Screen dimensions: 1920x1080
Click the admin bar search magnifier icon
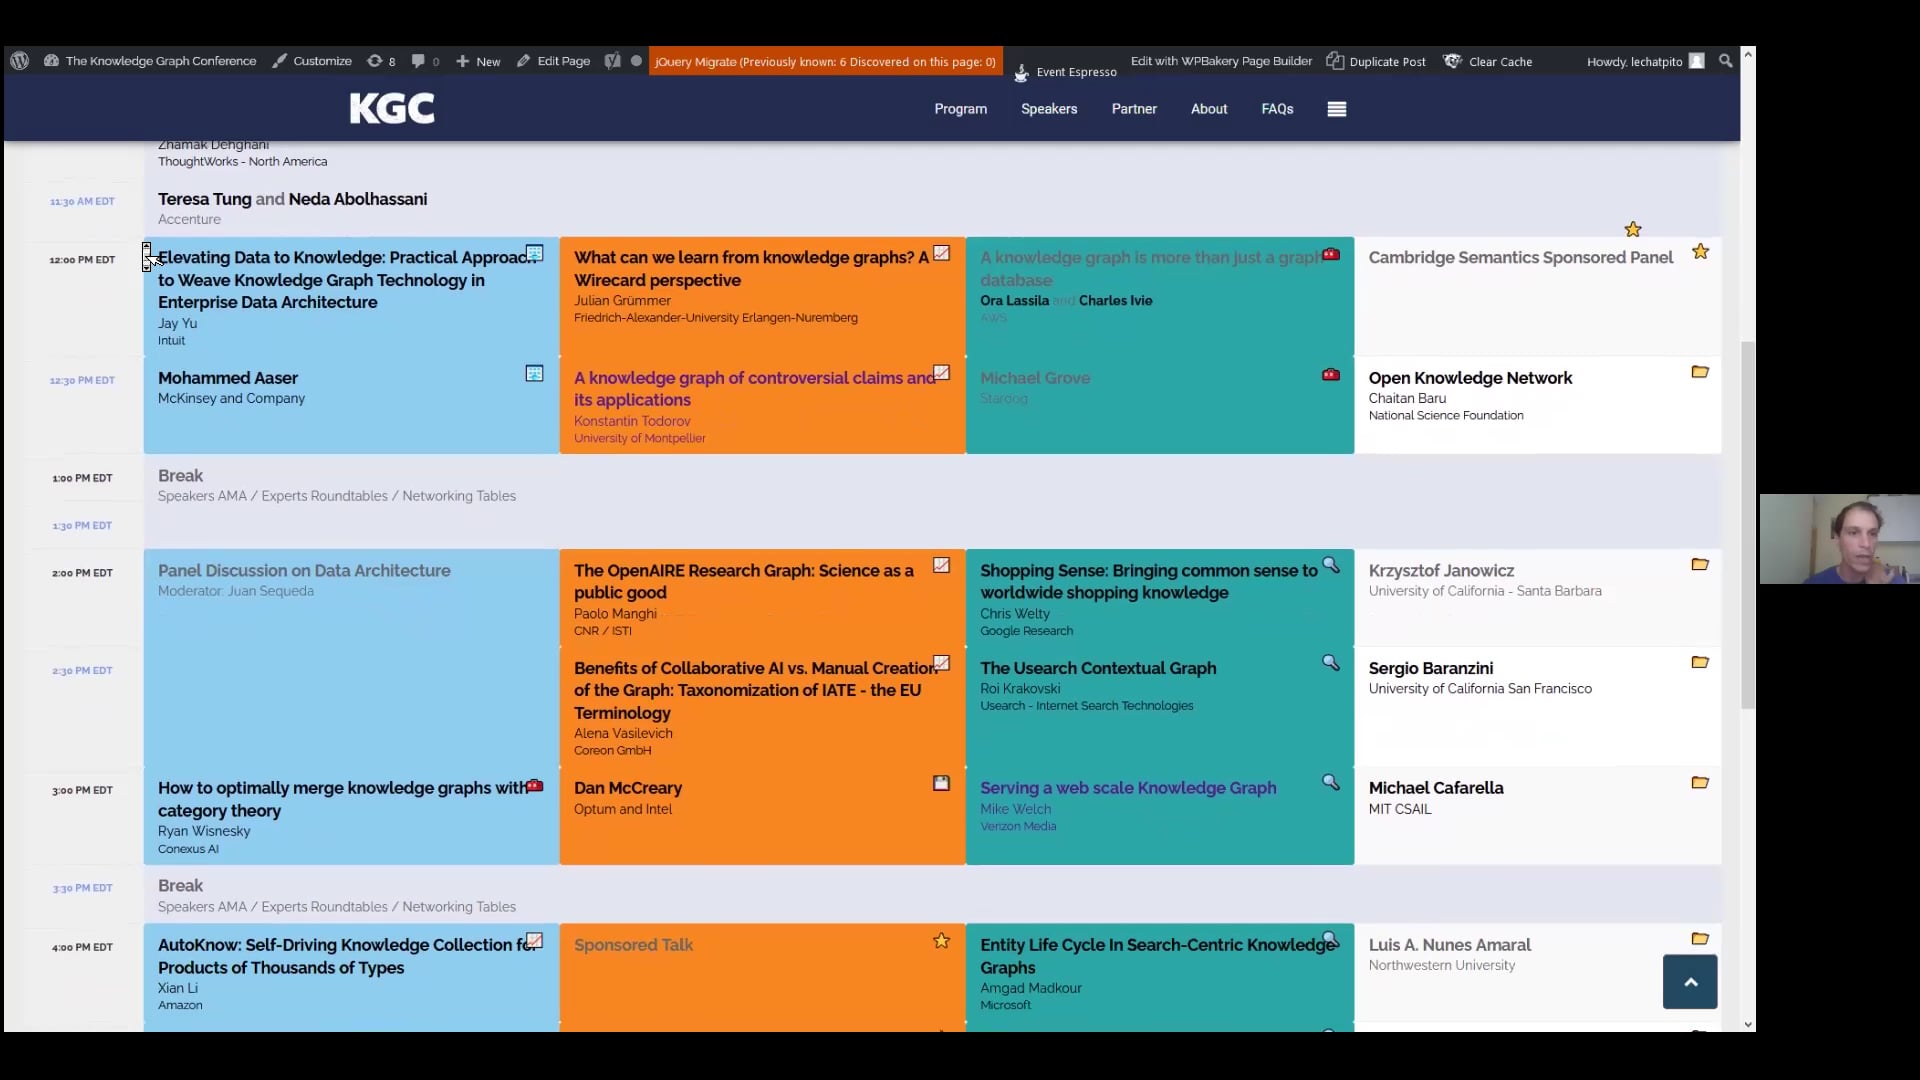[1725, 61]
